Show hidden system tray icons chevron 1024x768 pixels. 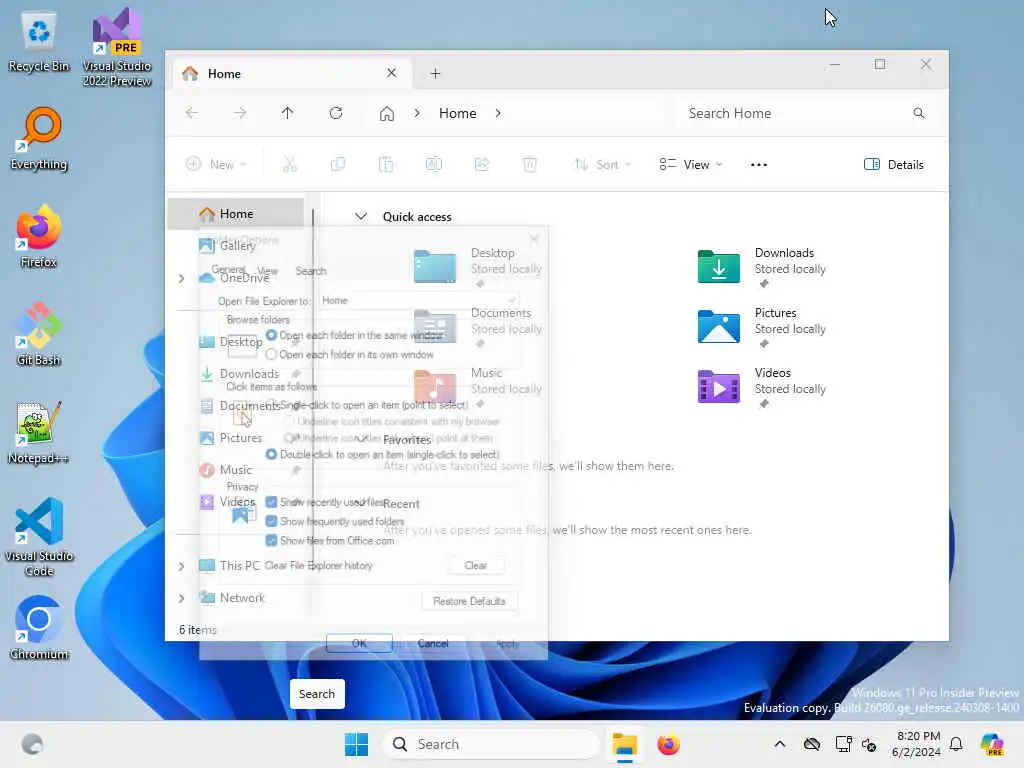(780, 744)
